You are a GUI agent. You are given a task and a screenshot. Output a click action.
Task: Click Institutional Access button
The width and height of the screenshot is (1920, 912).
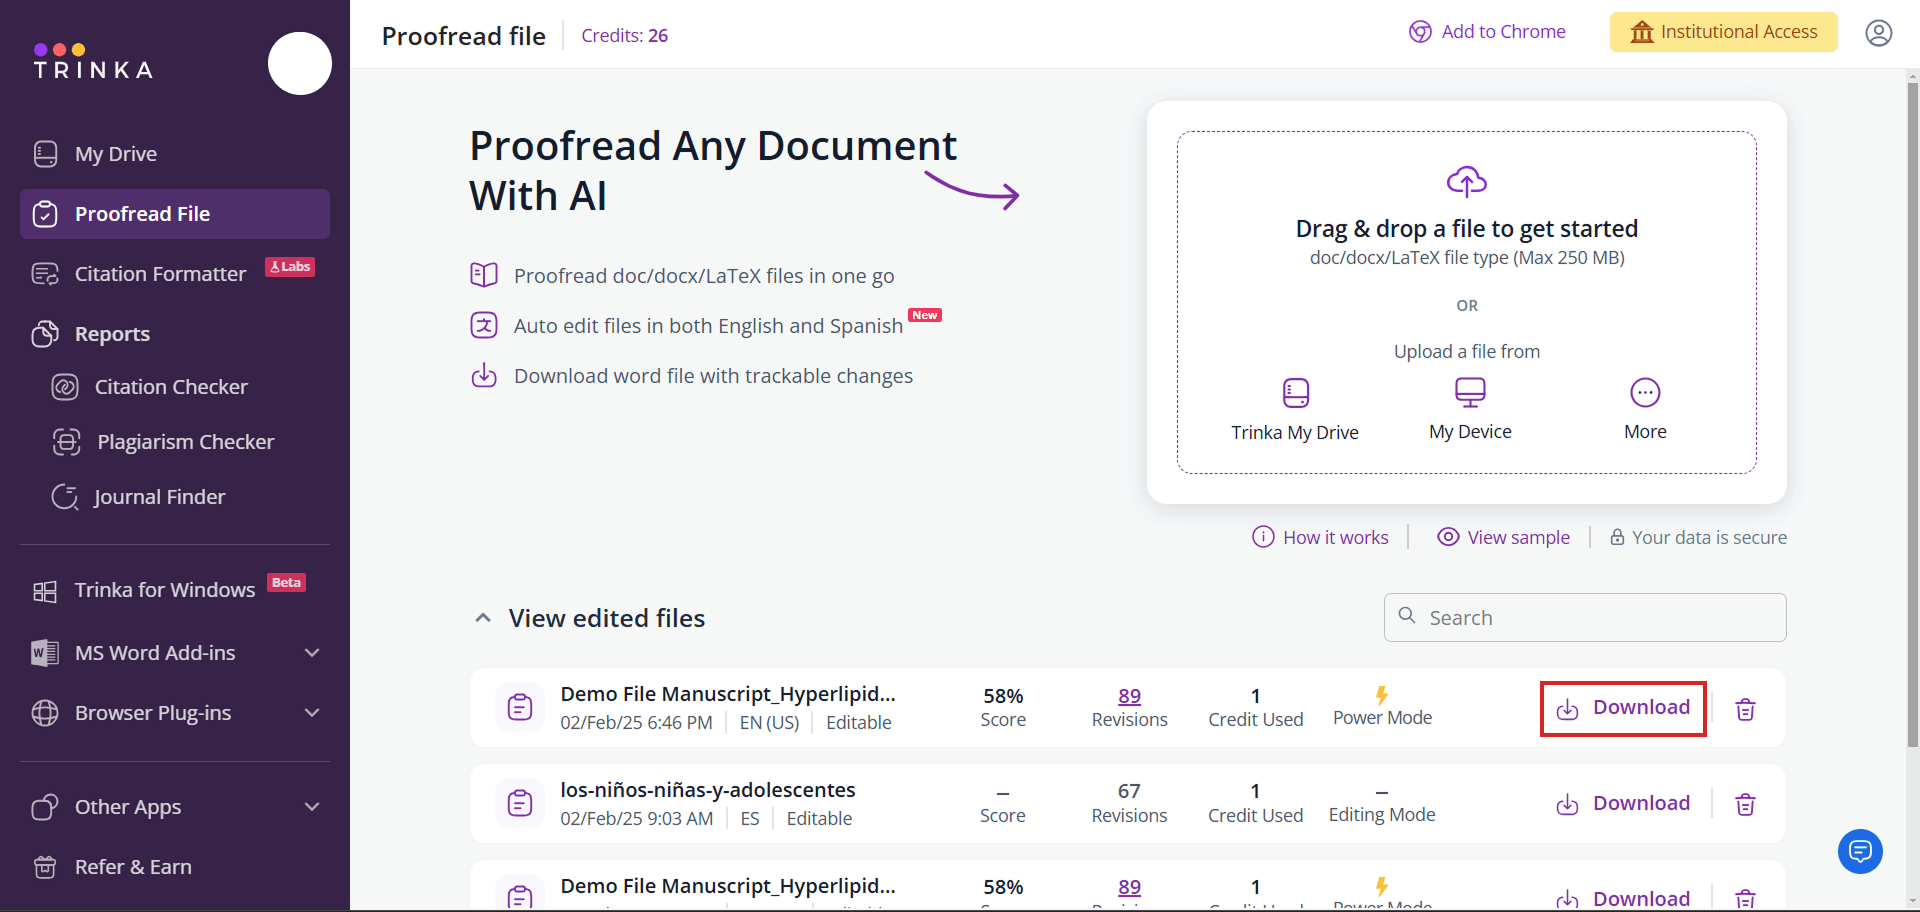tap(1723, 32)
